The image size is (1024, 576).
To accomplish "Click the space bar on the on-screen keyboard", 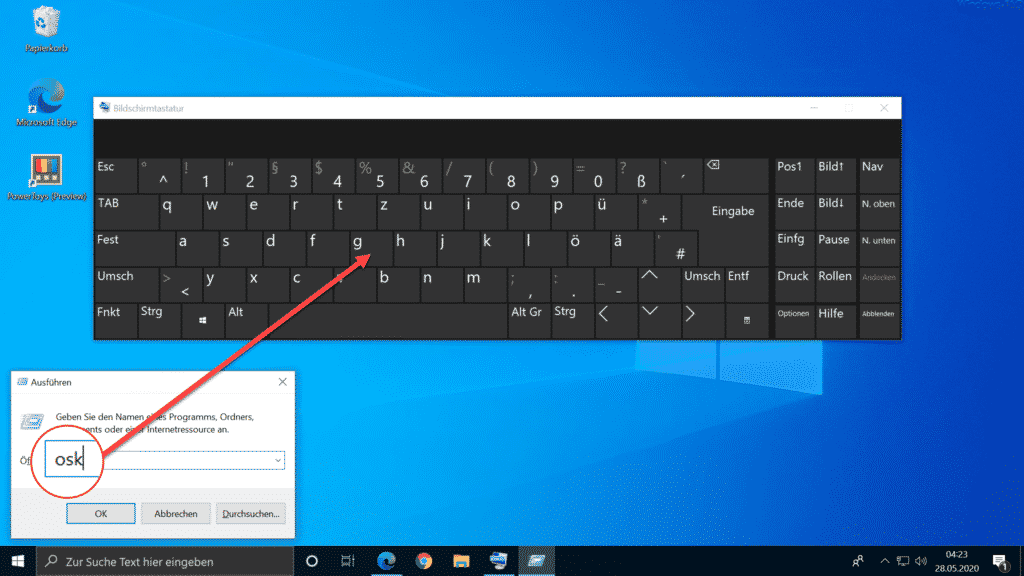I will (x=387, y=320).
